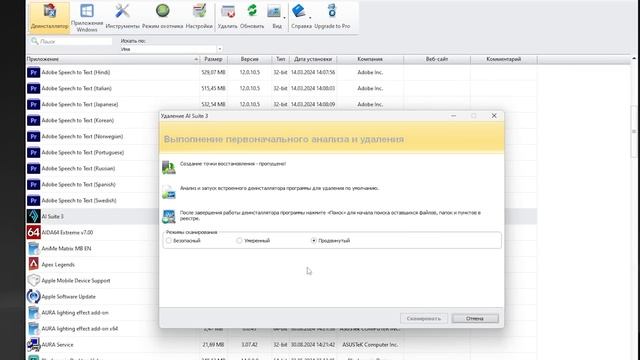Click the 21,69 MB size cell
This screenshot has height=360, width=640.
coord(213,344)
